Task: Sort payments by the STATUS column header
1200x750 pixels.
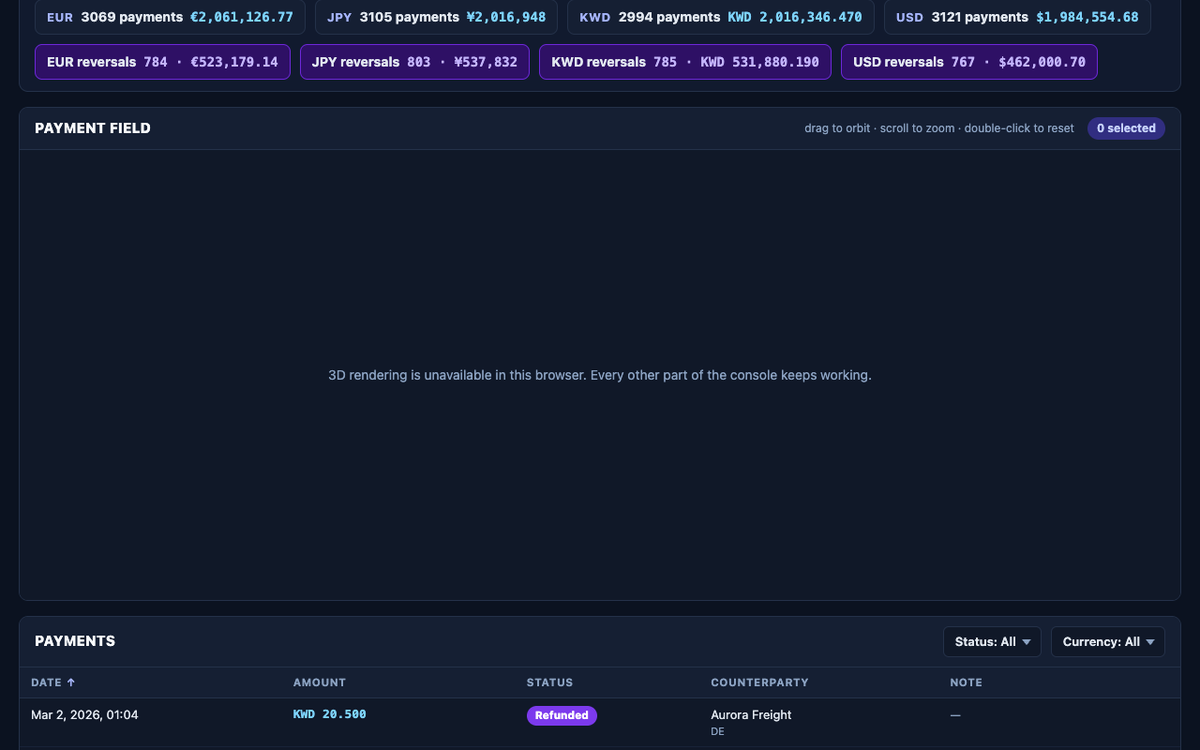Action: pos(550,683)
